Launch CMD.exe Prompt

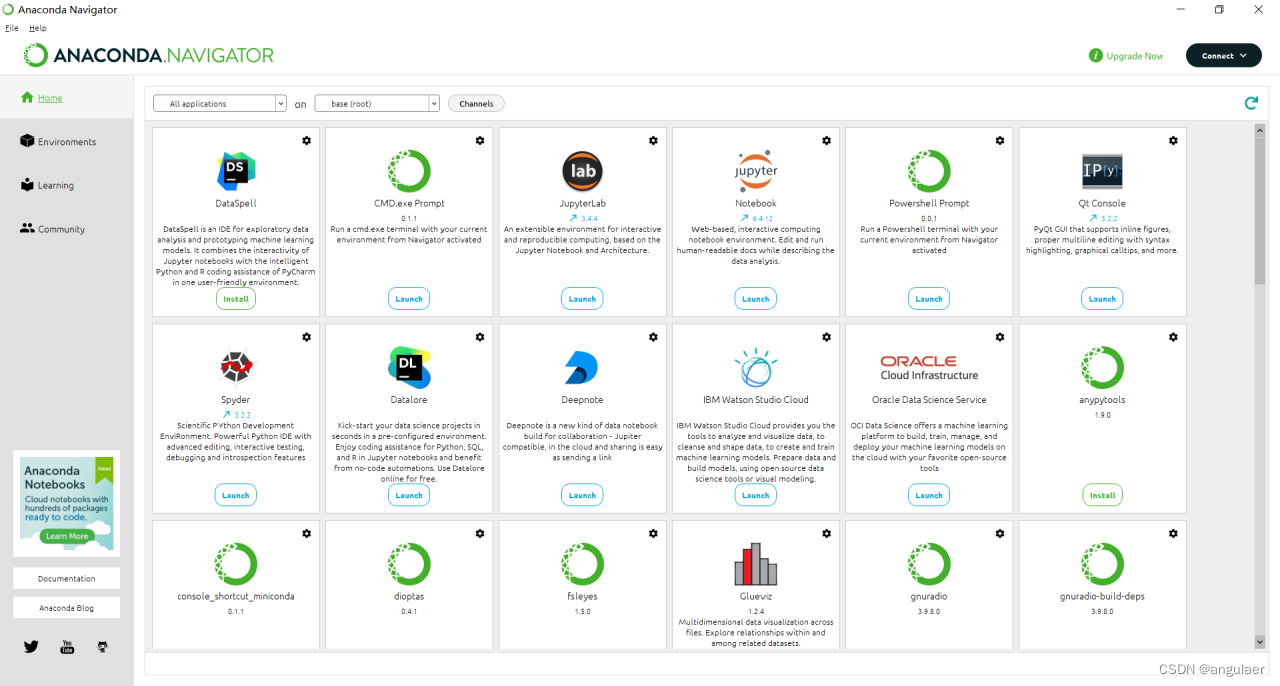point(409,298)
